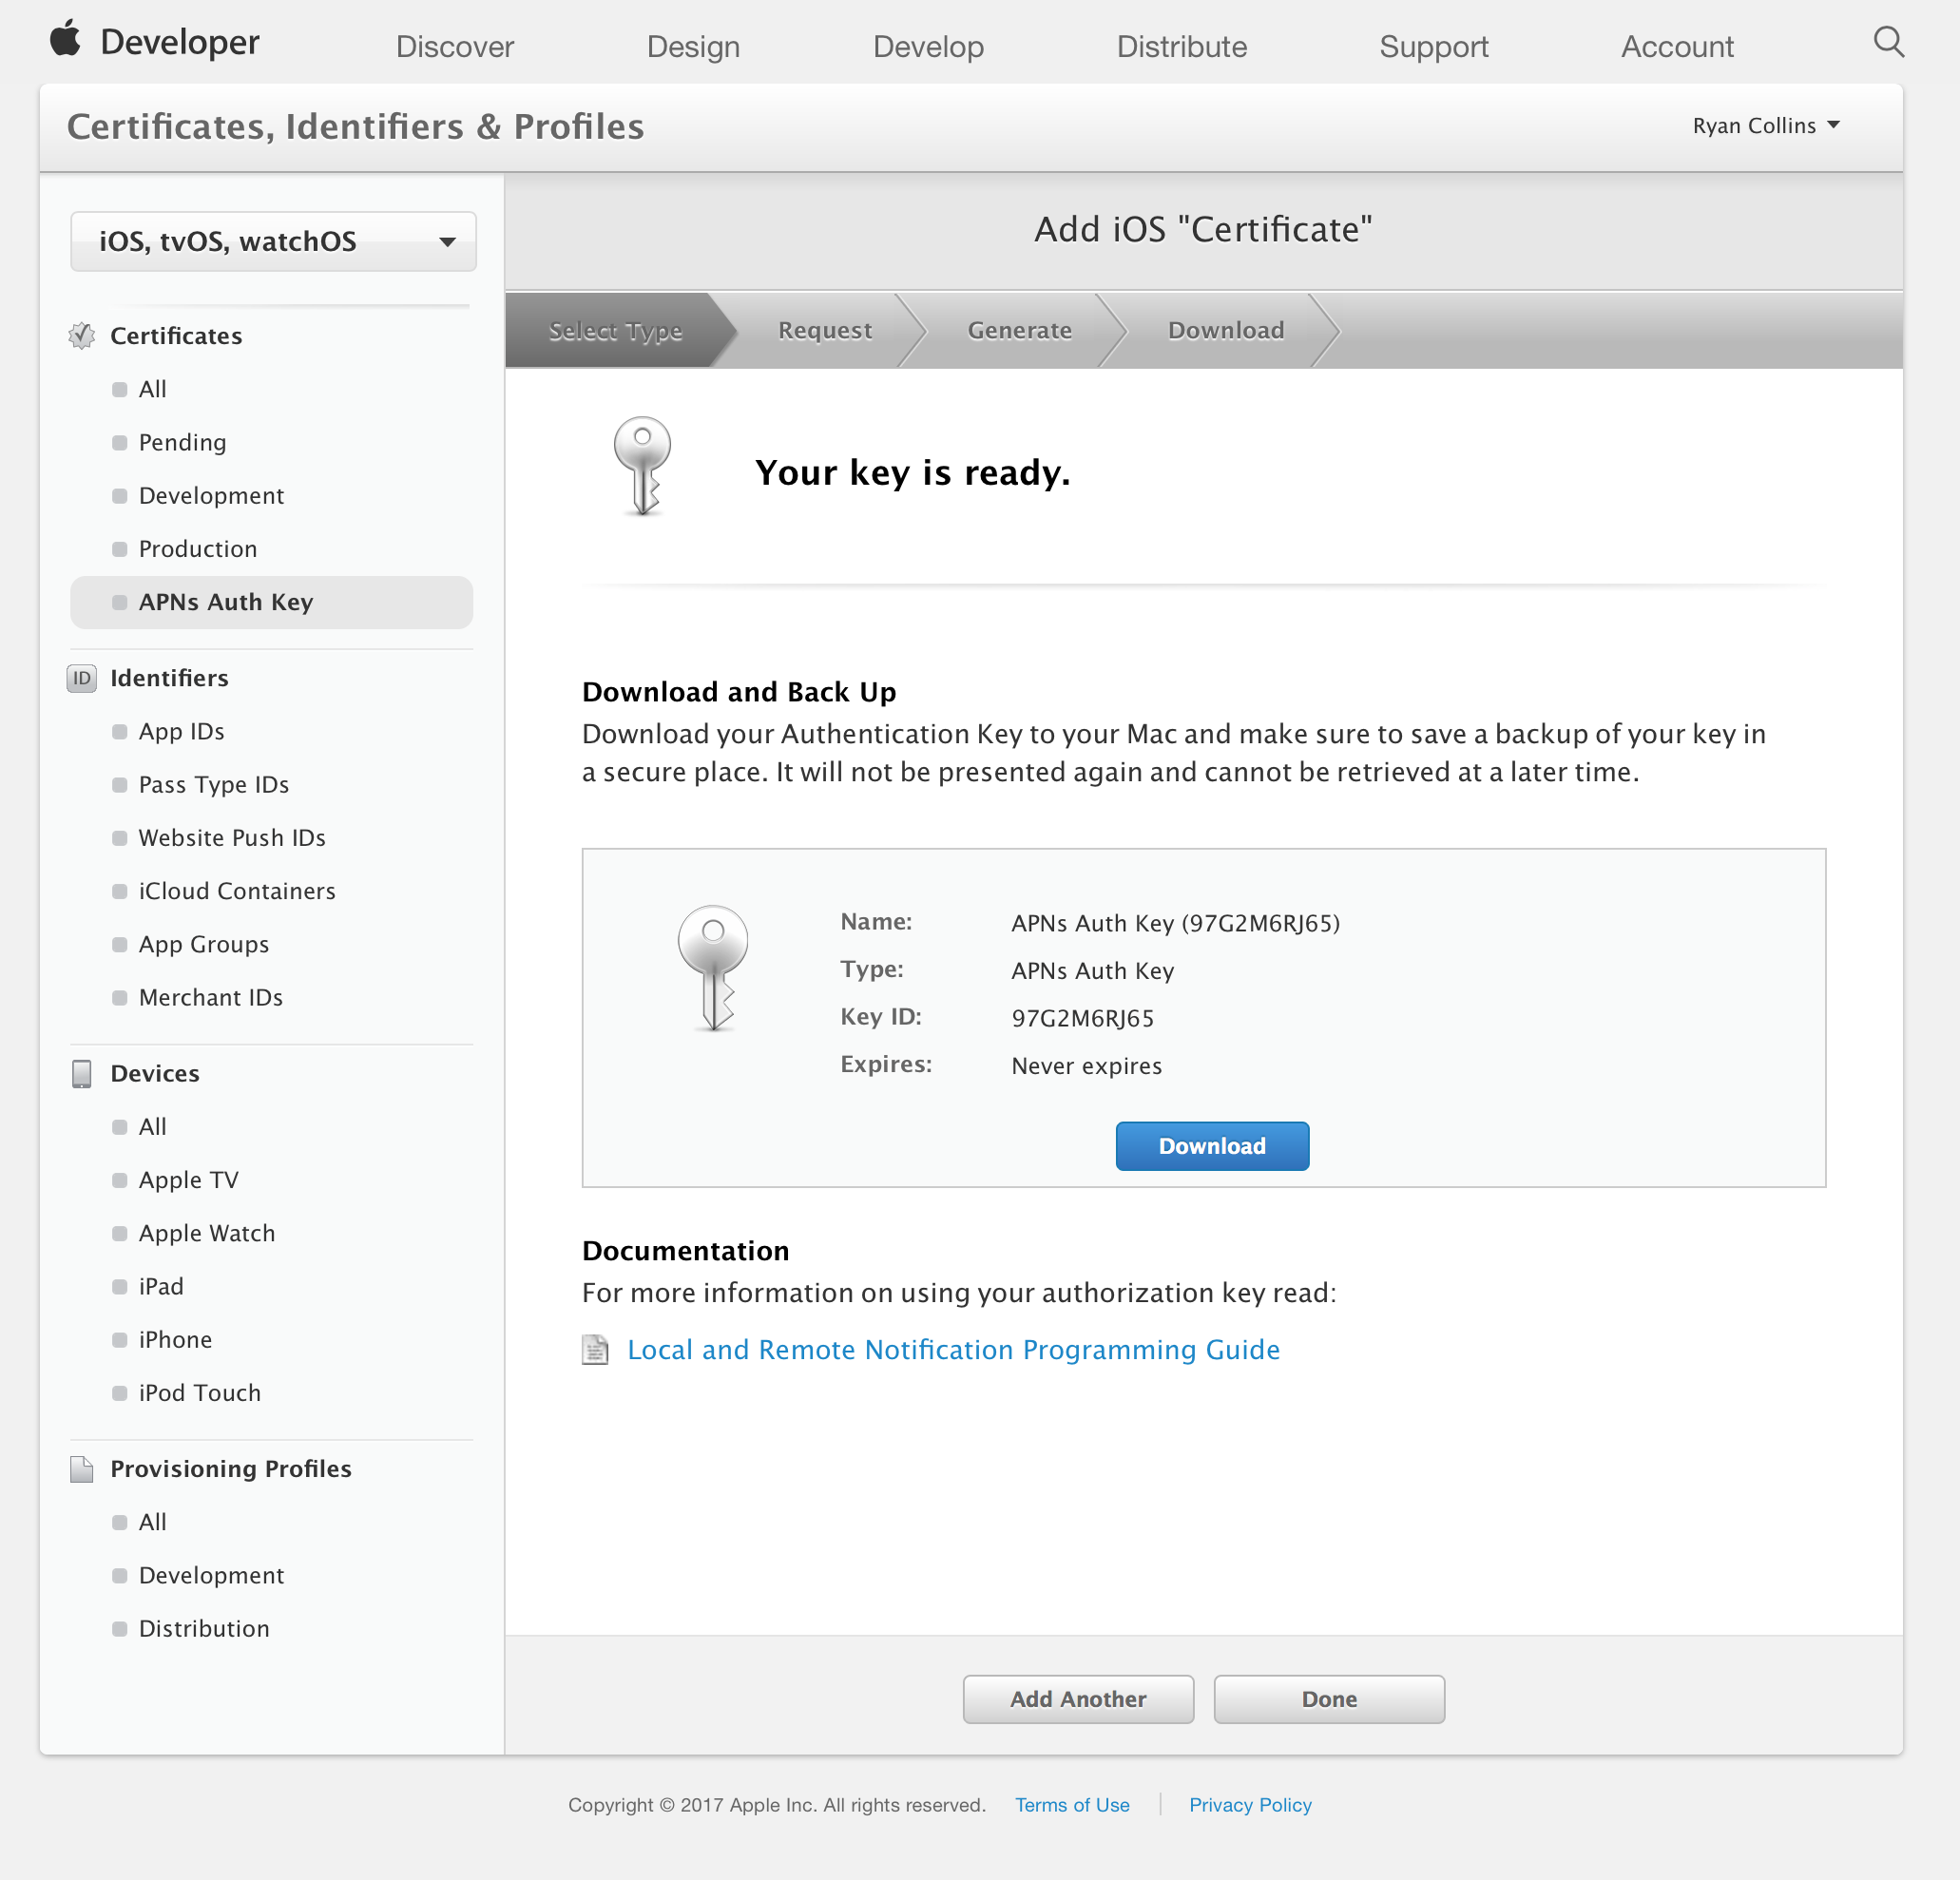The image size is (1960, 1880).
Task: Open search with magnifier icon
Action: pyautogui.click(x=1888, y=42)
